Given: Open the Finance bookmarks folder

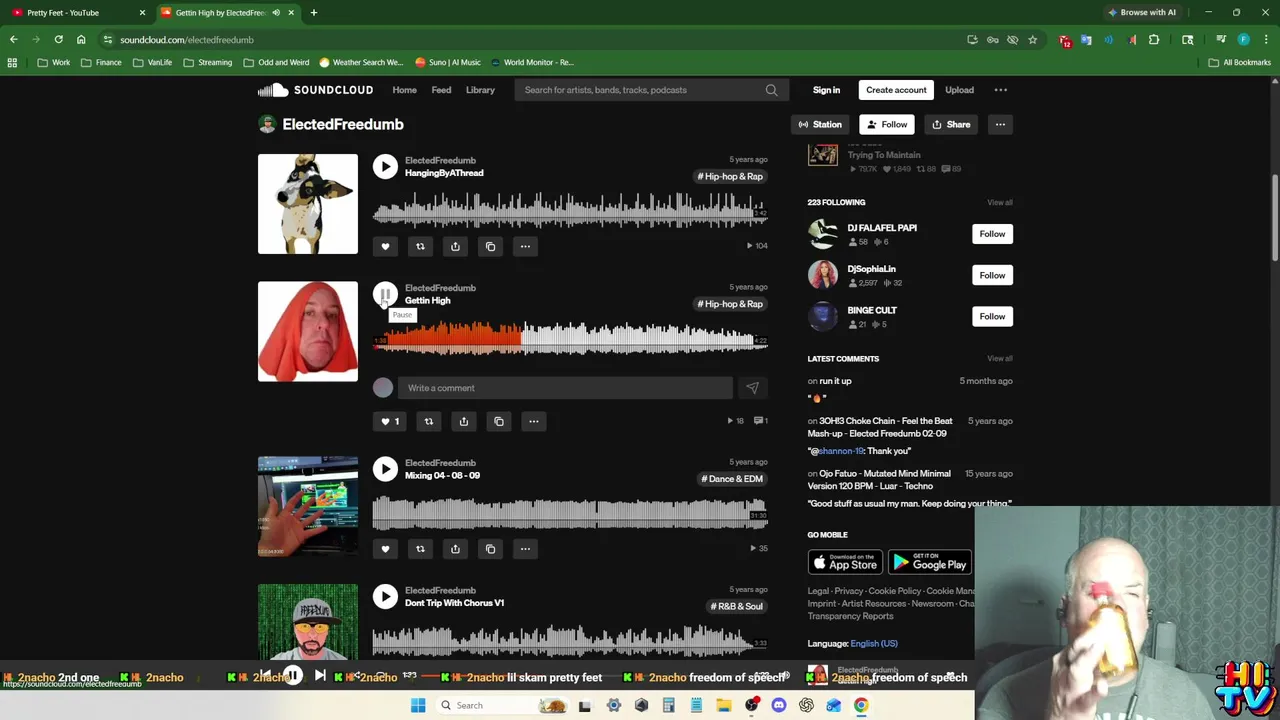Looking at the screenshot, I should coord(101,62).
